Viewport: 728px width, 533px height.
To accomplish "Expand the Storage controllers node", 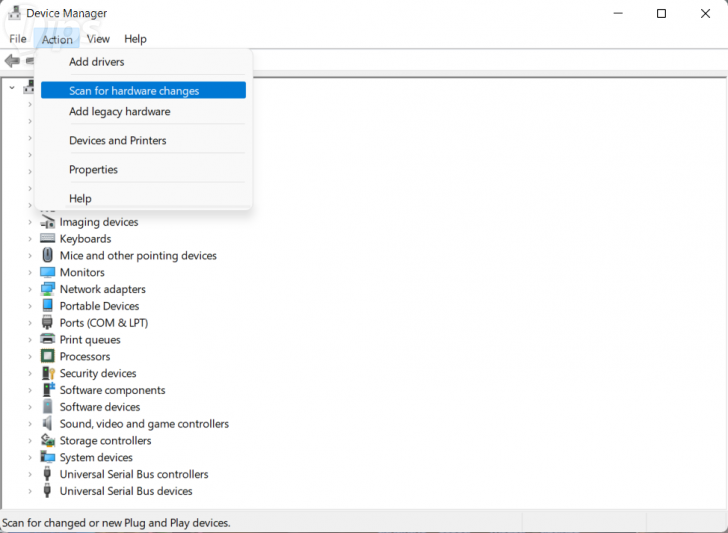I will [x=30, y=441].
